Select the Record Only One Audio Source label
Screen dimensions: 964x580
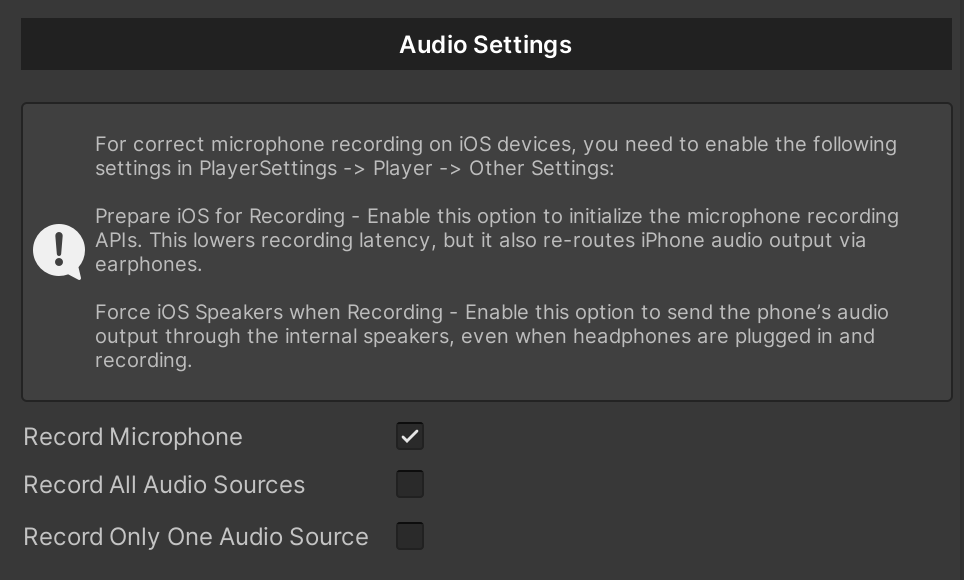196,536
